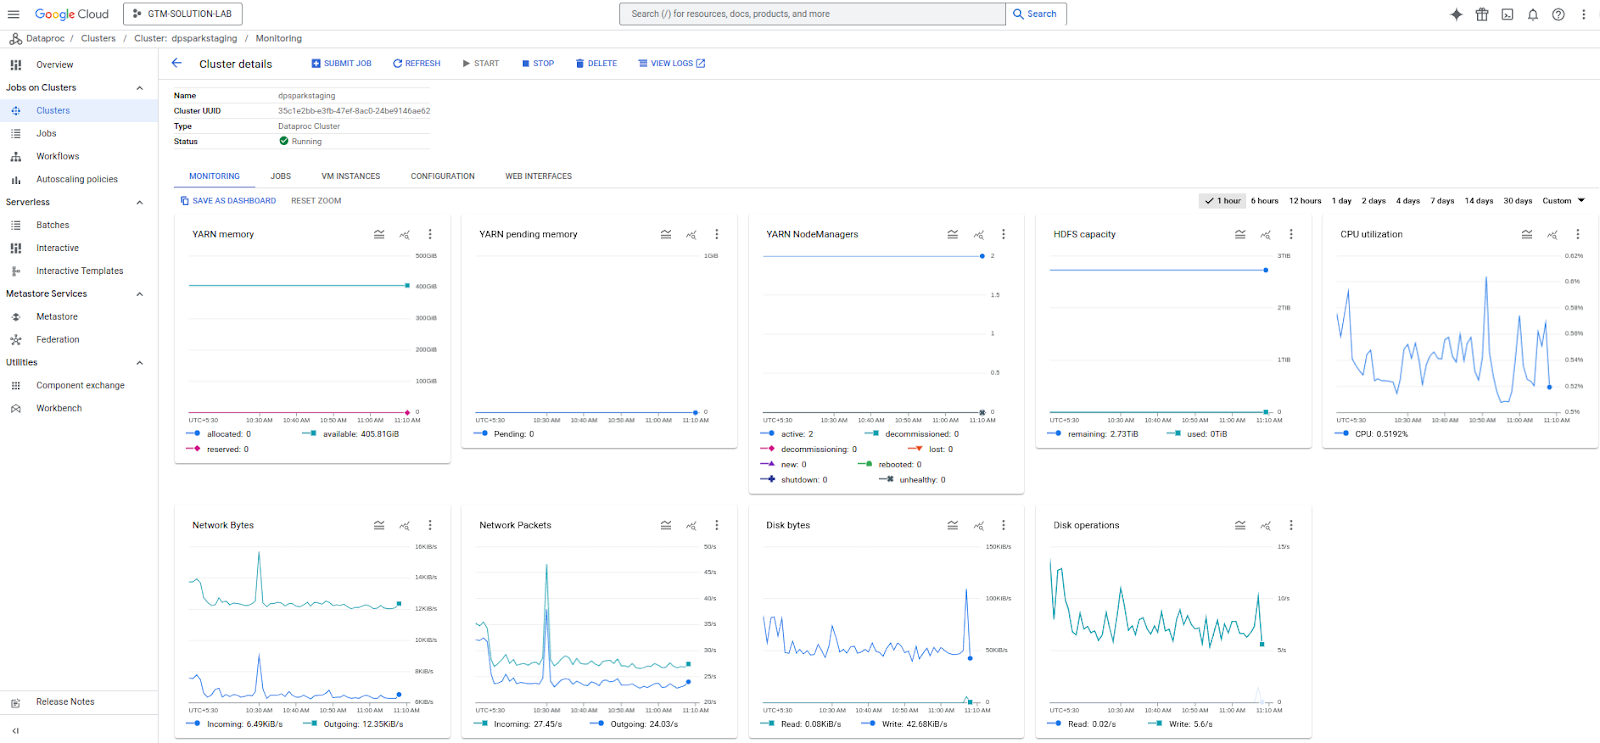Go back using the Cluster details arrow
This screenshot has width=1600, height=743.
(177, 63)
